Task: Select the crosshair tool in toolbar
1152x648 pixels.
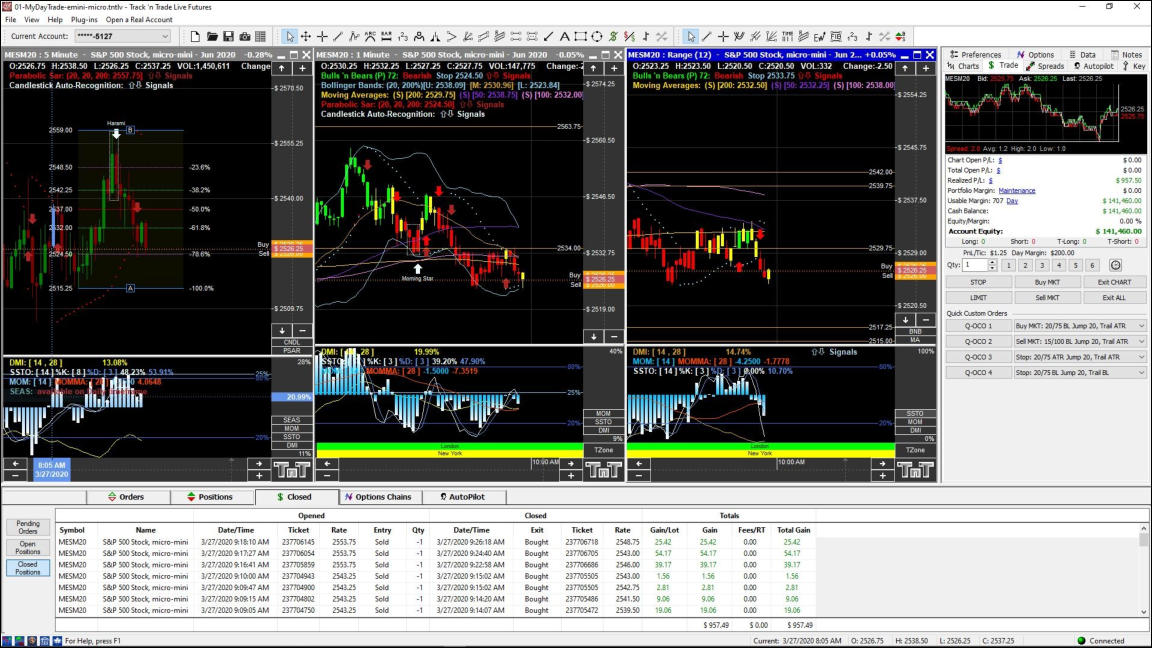Action: click(322, 37)
